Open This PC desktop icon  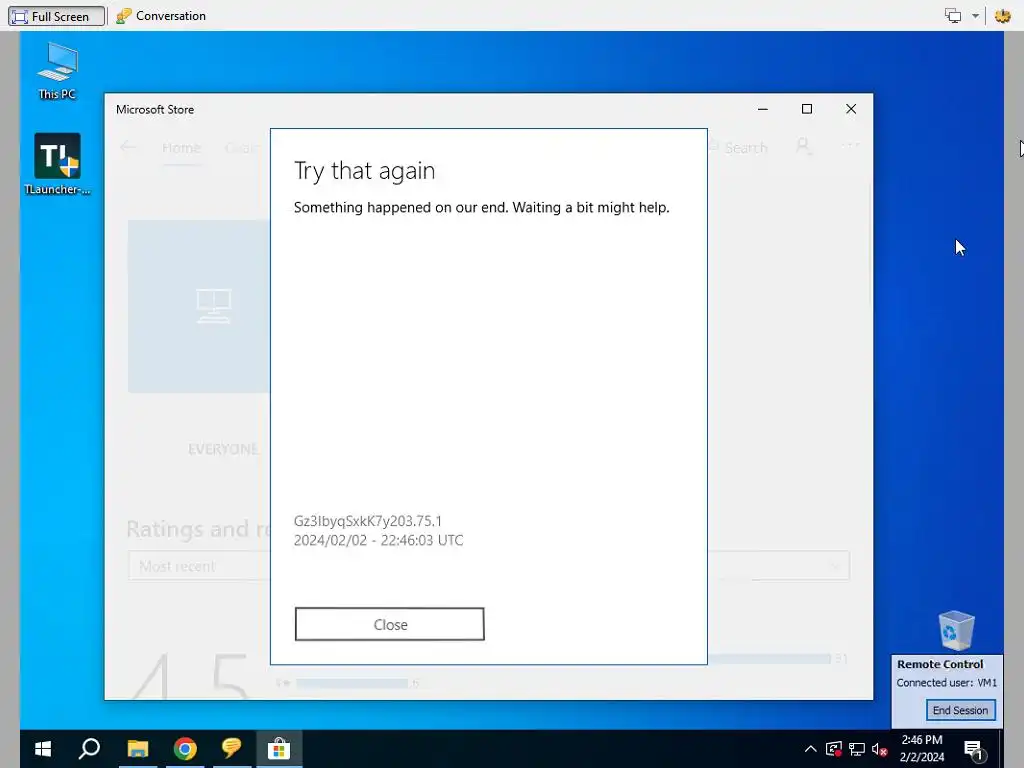click(57, 71)
